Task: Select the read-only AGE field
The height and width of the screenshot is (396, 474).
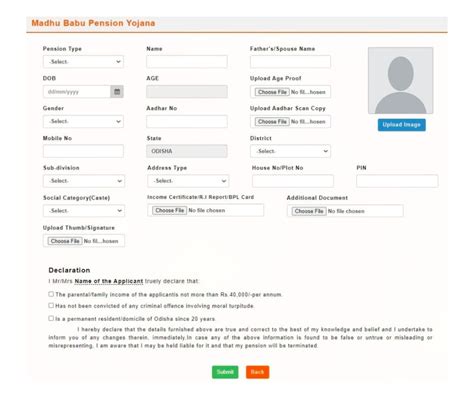Action: point(187,92)
